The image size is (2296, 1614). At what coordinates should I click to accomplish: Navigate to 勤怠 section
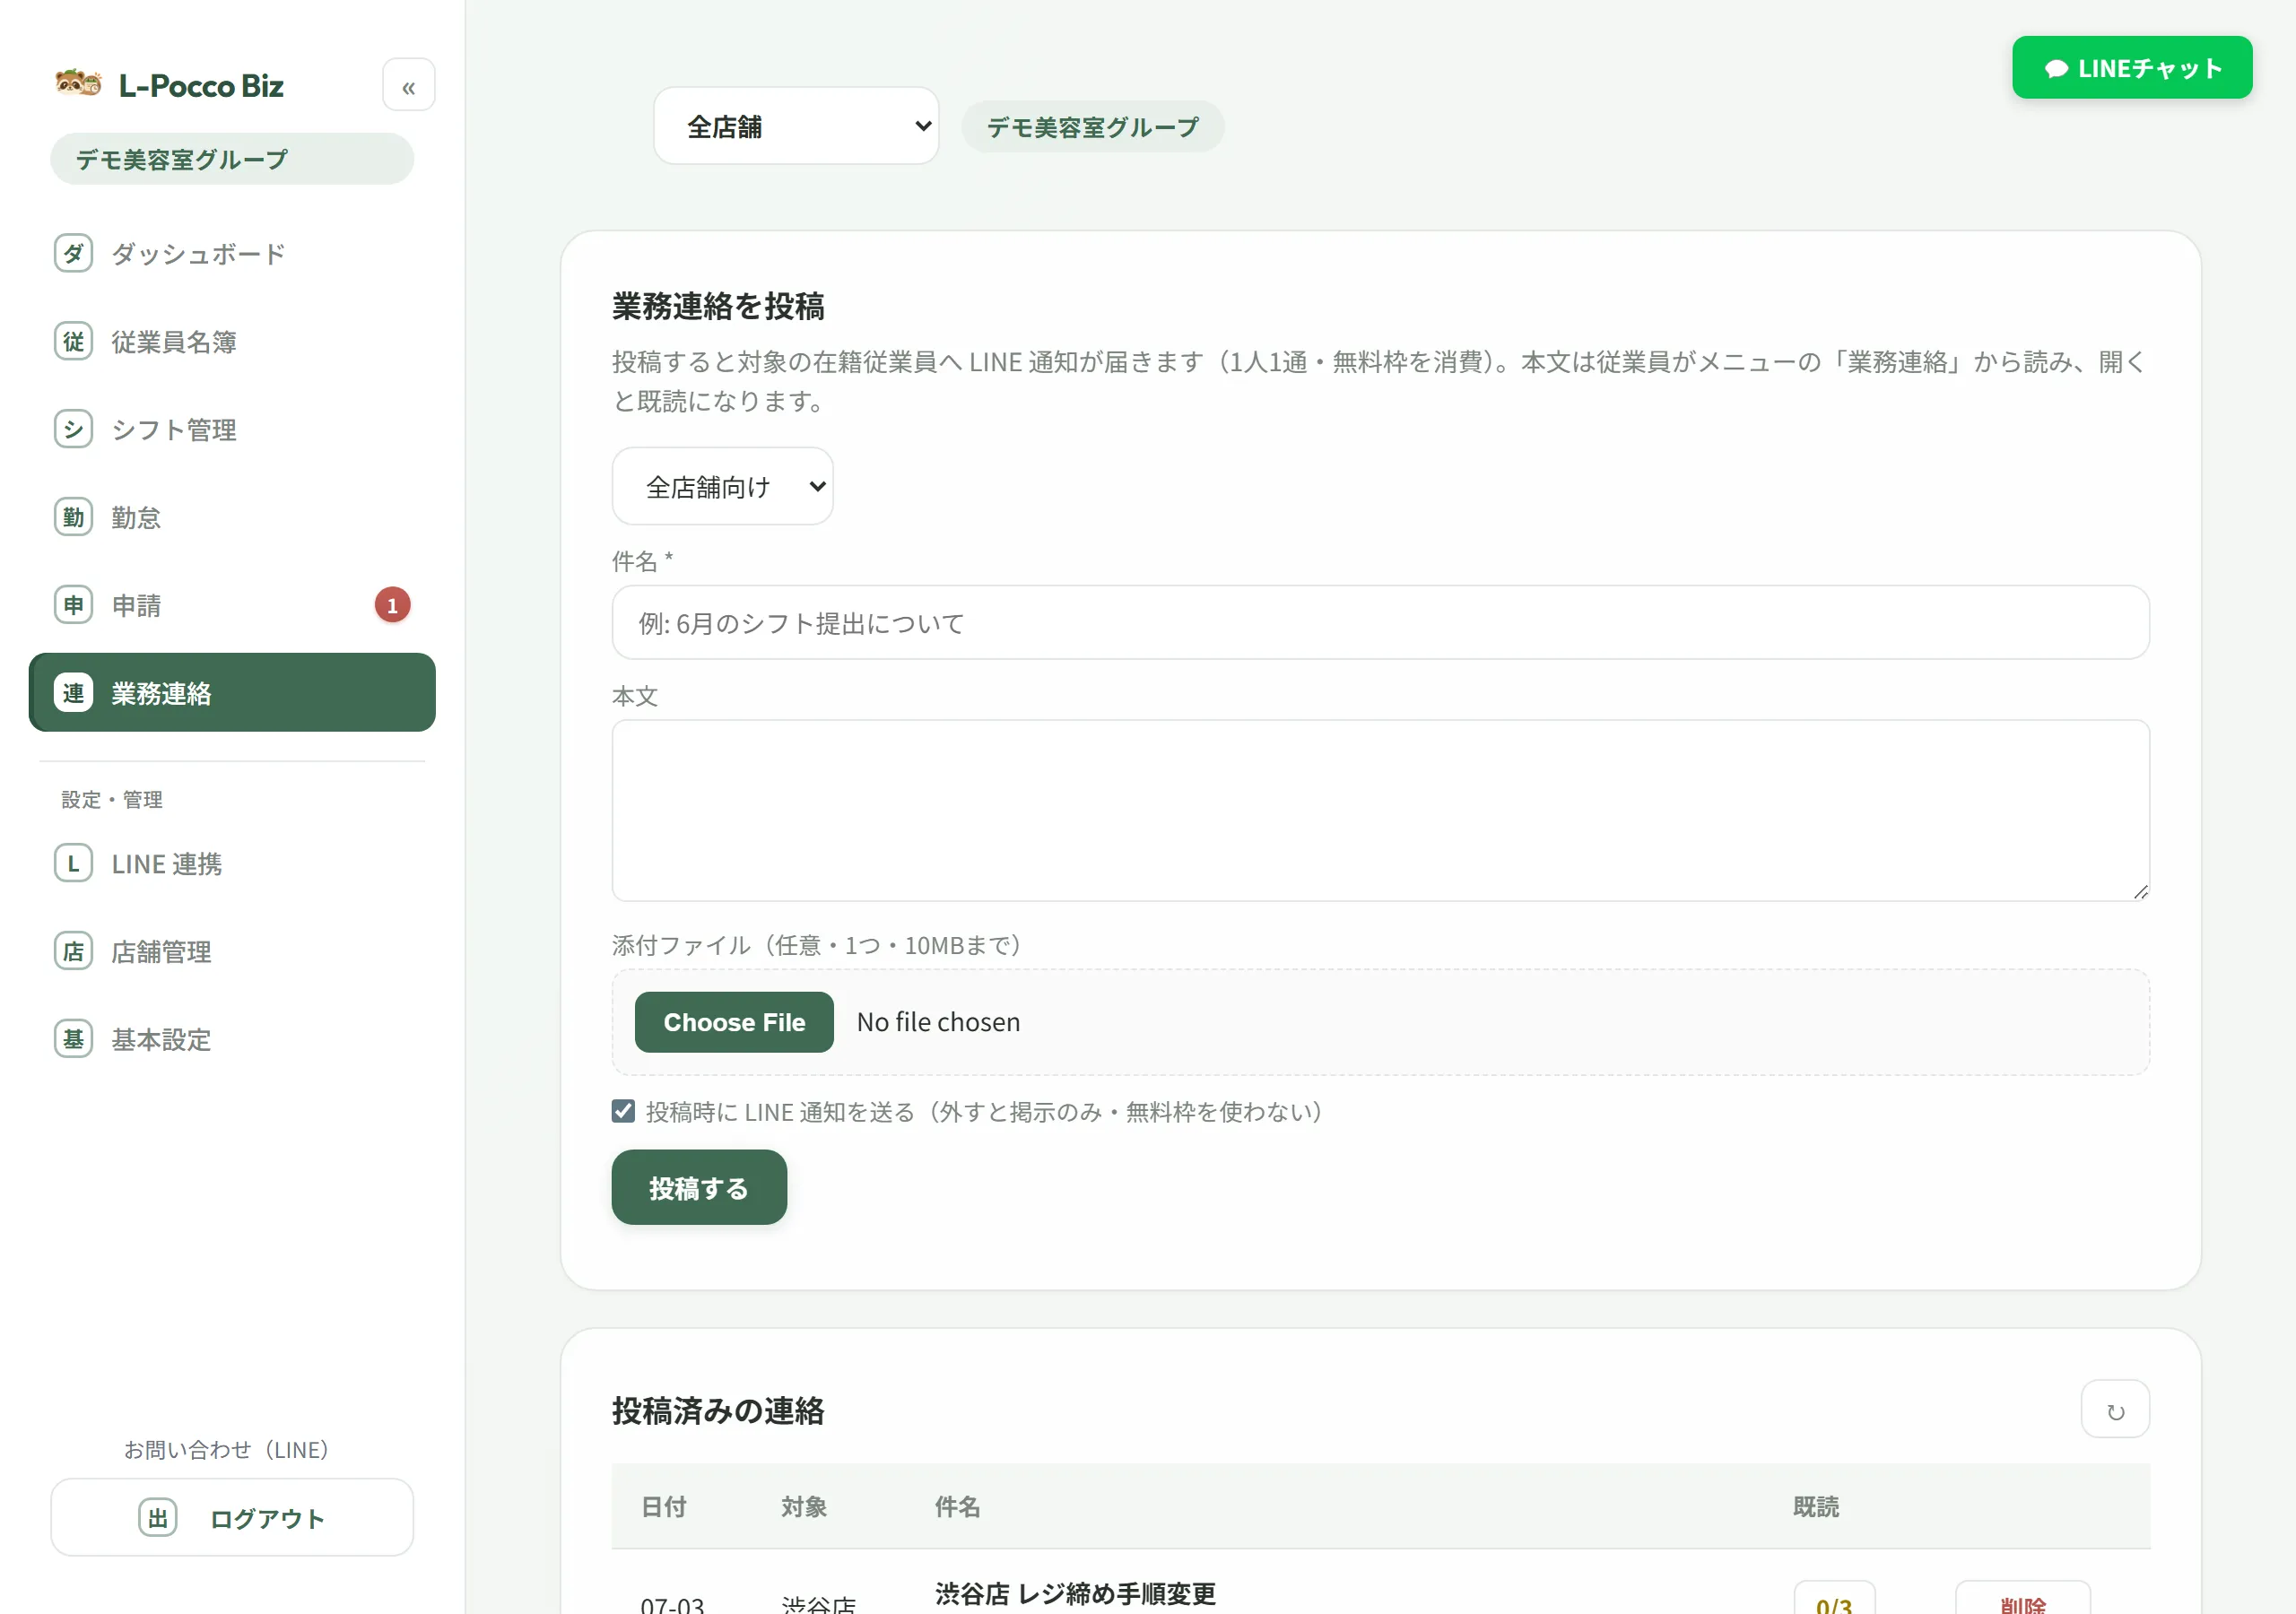(x=232, y=518)
